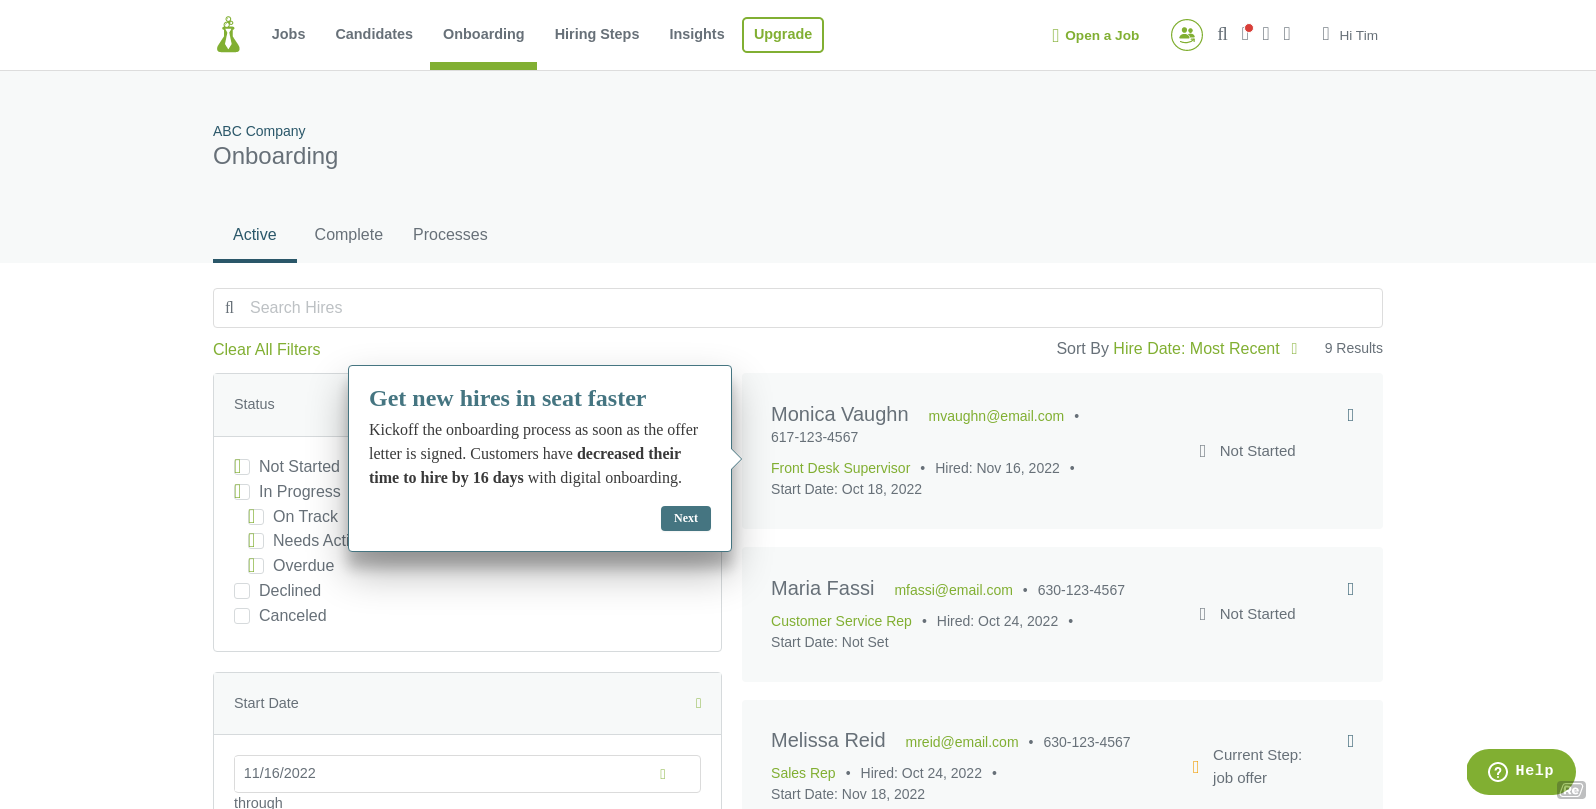
Task: Click the calendar icon in the 11/16/2022 date field
Action: [x=662, y=774]
